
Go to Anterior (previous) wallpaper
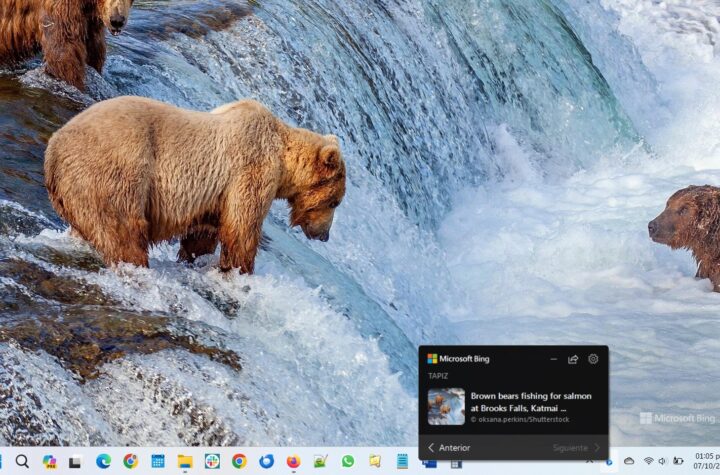coord(449,447)
